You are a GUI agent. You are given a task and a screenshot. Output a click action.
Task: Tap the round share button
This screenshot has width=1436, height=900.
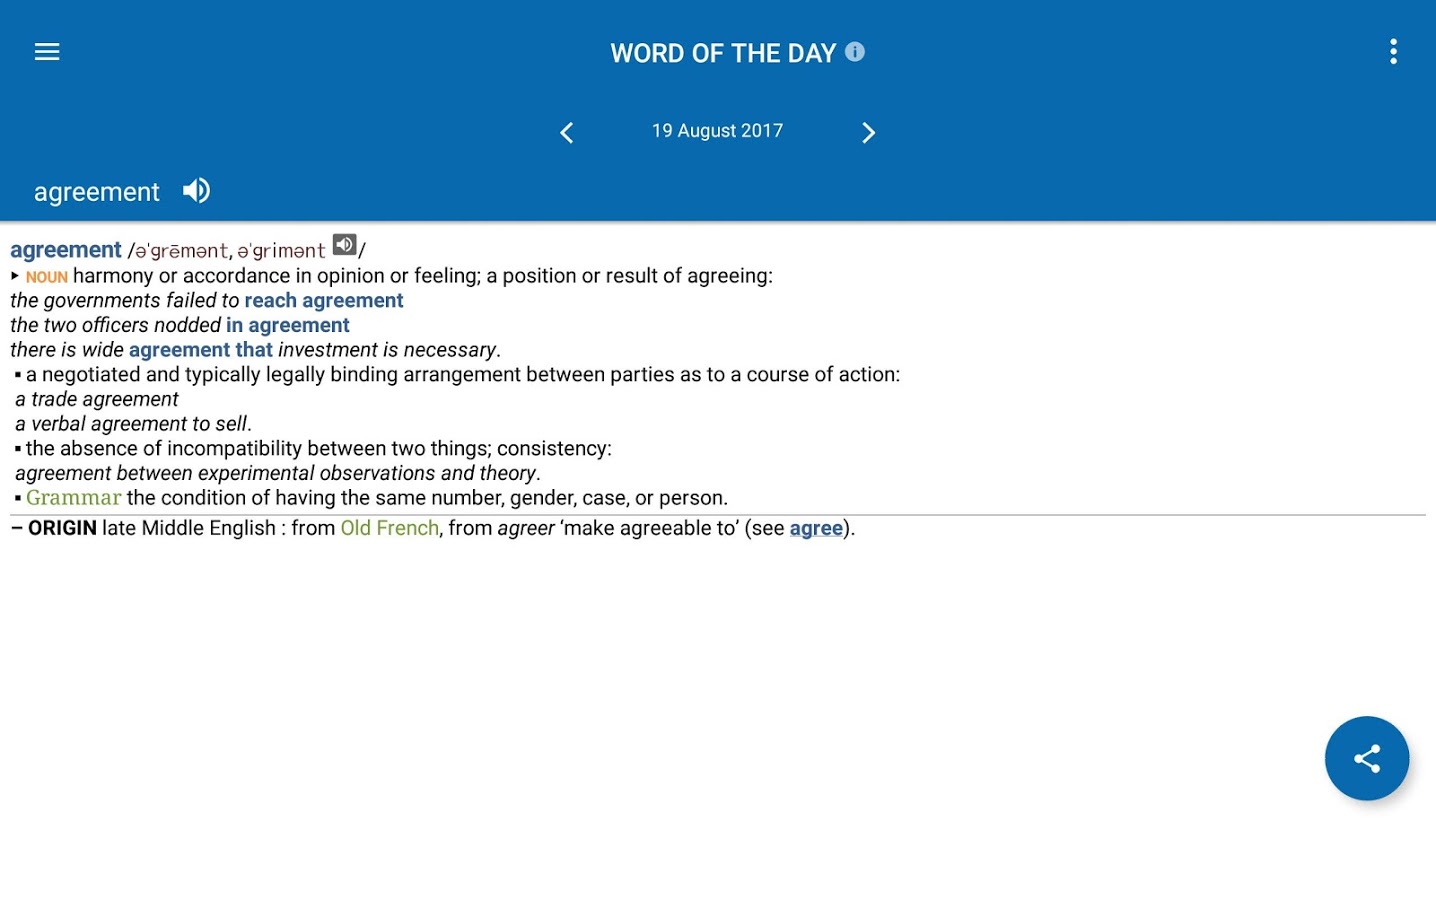point(1367,758)
